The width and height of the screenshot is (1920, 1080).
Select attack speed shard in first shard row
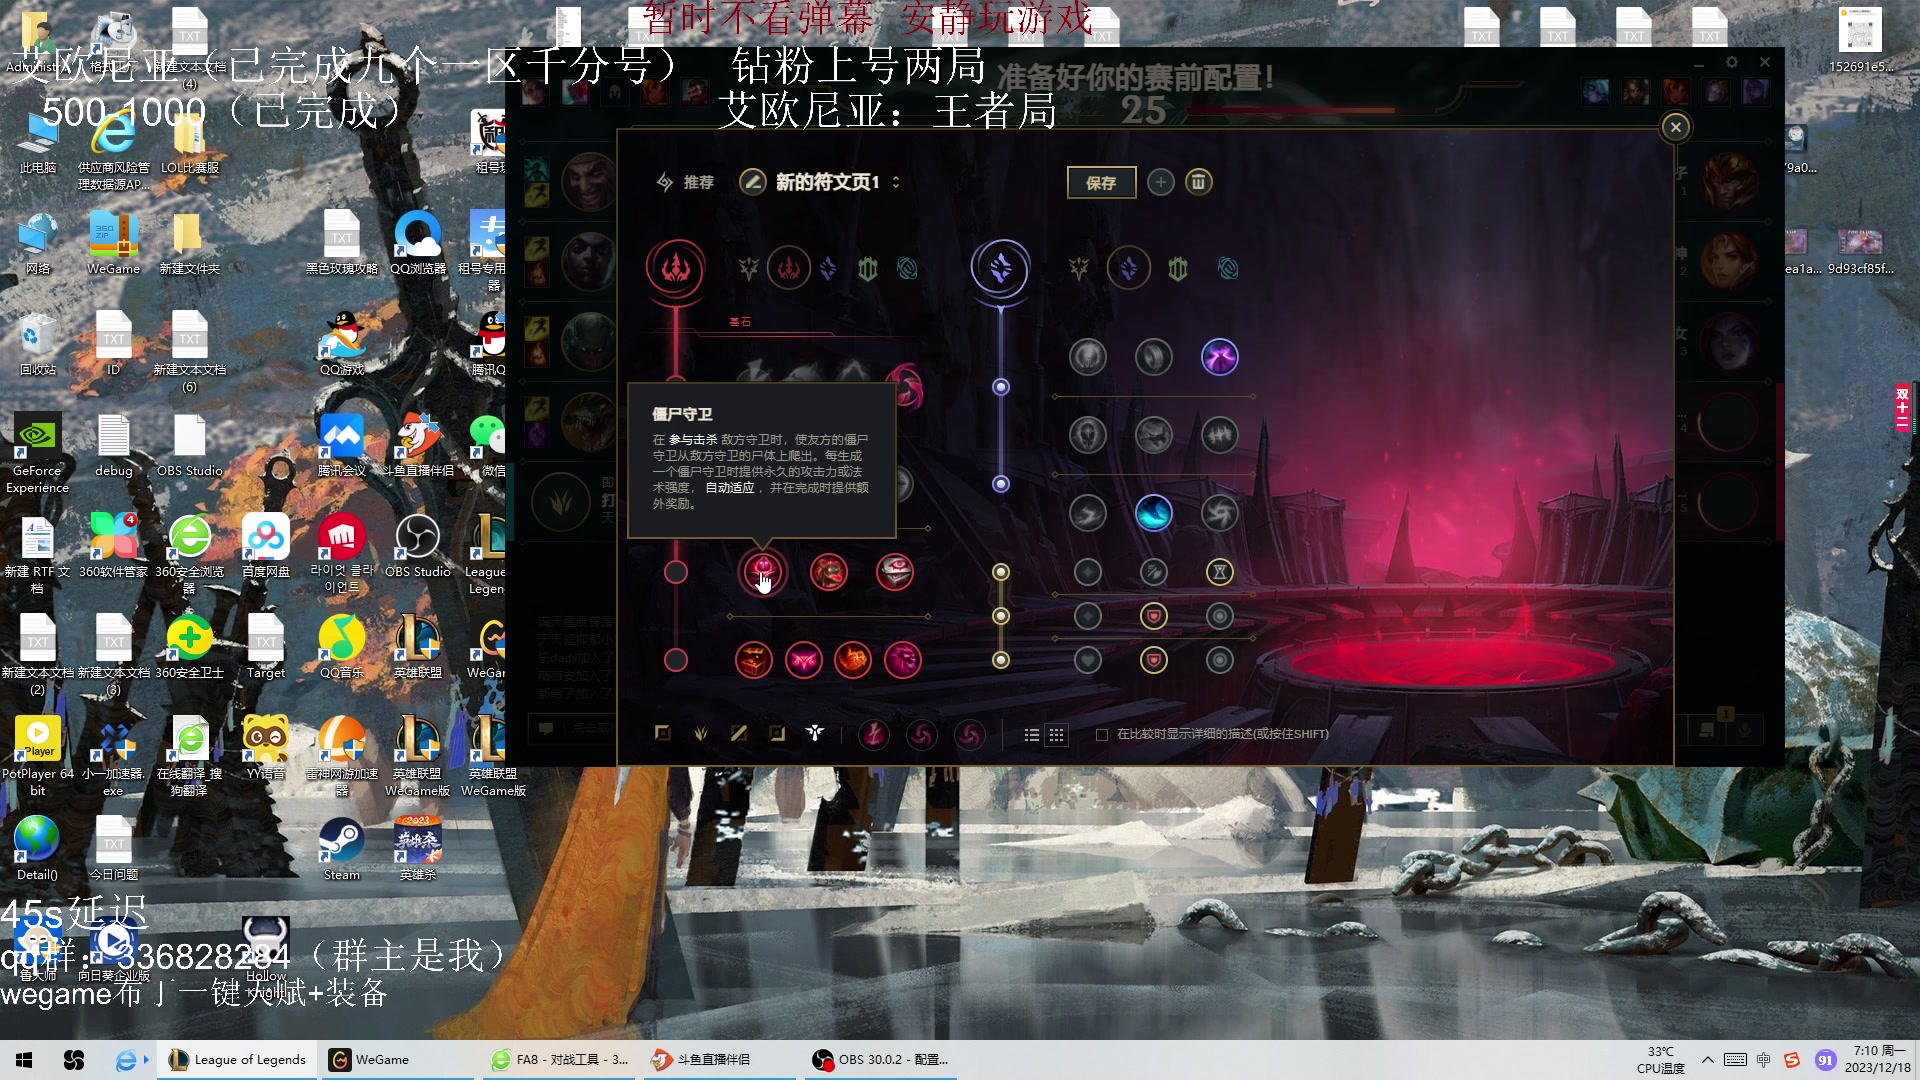pyautogui.click(x=1154, y=572)
